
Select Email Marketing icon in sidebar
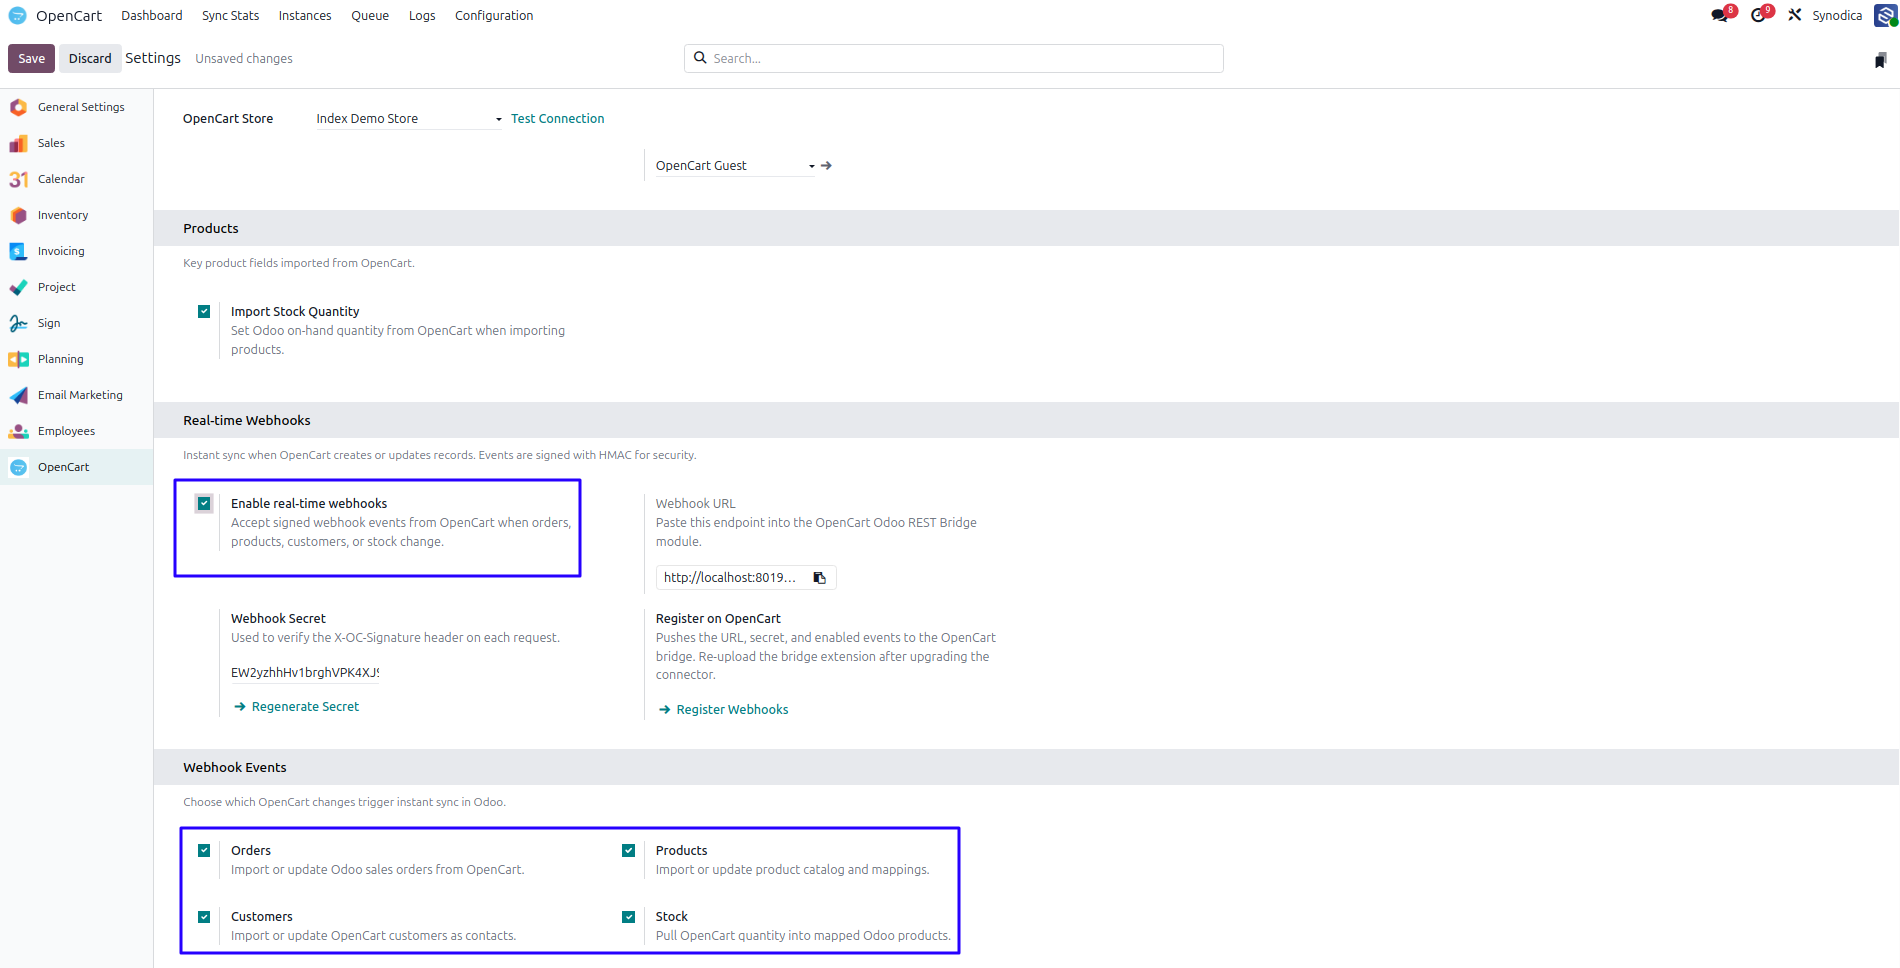tap(18, 395)
